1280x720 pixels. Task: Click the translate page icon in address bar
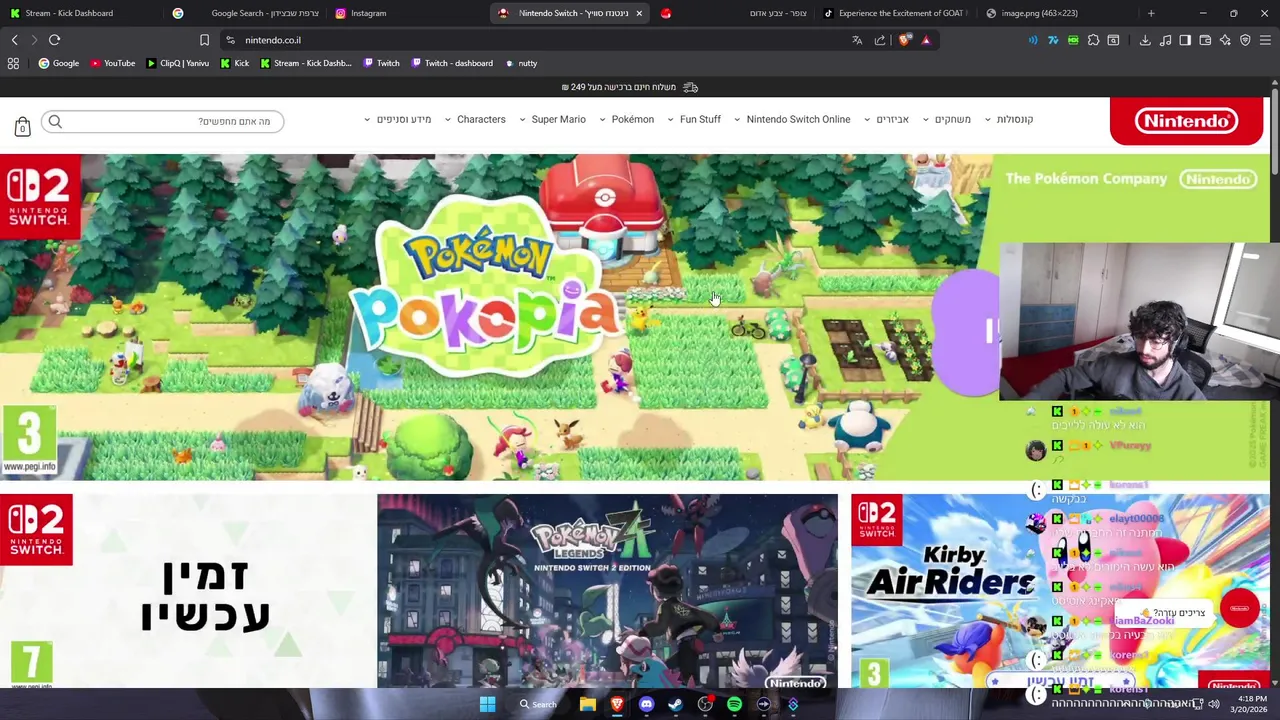click(857, 40)
